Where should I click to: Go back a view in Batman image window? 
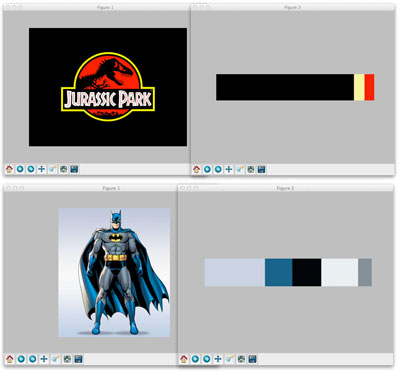click(x=21, y=359)
